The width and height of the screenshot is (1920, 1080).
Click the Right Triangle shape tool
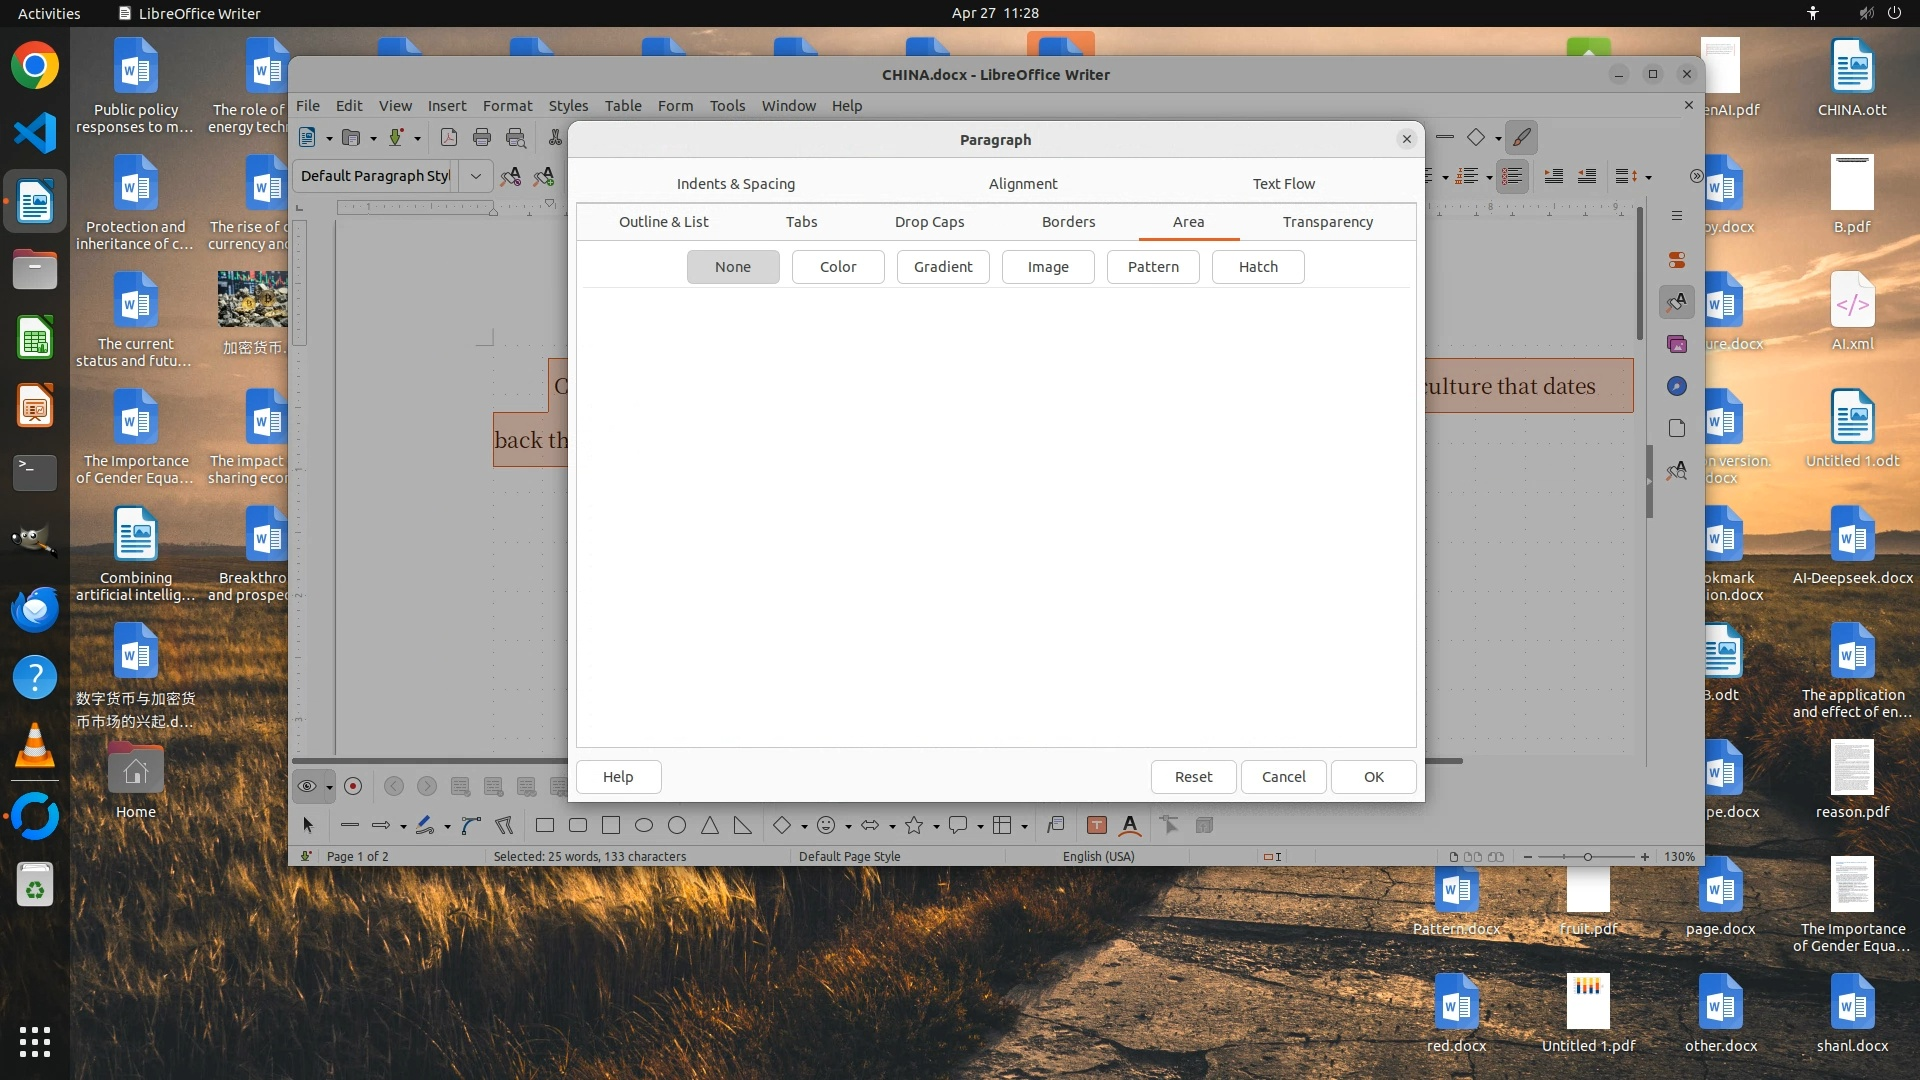pos(742,826)
